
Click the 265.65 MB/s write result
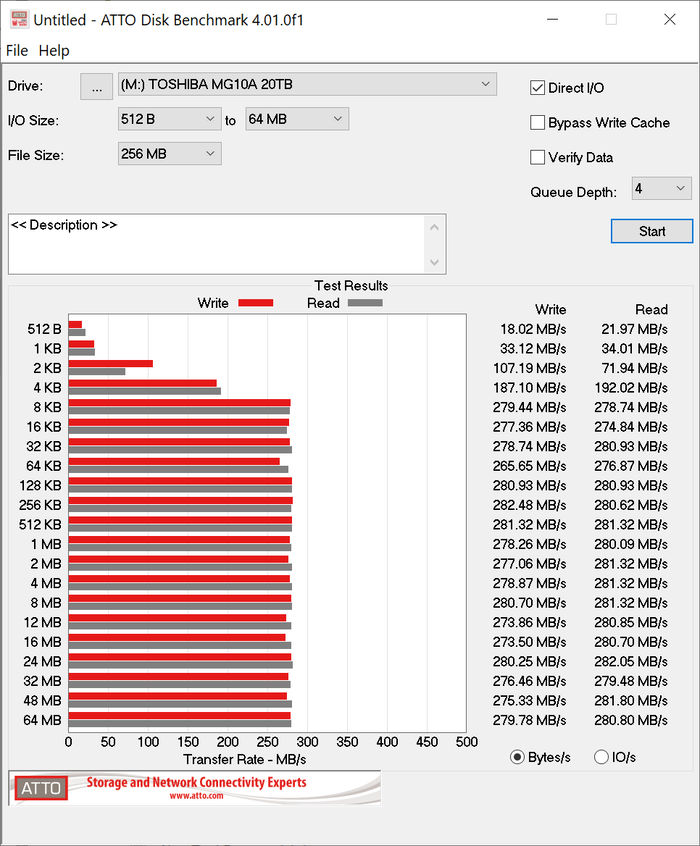(x=529, y=466)
